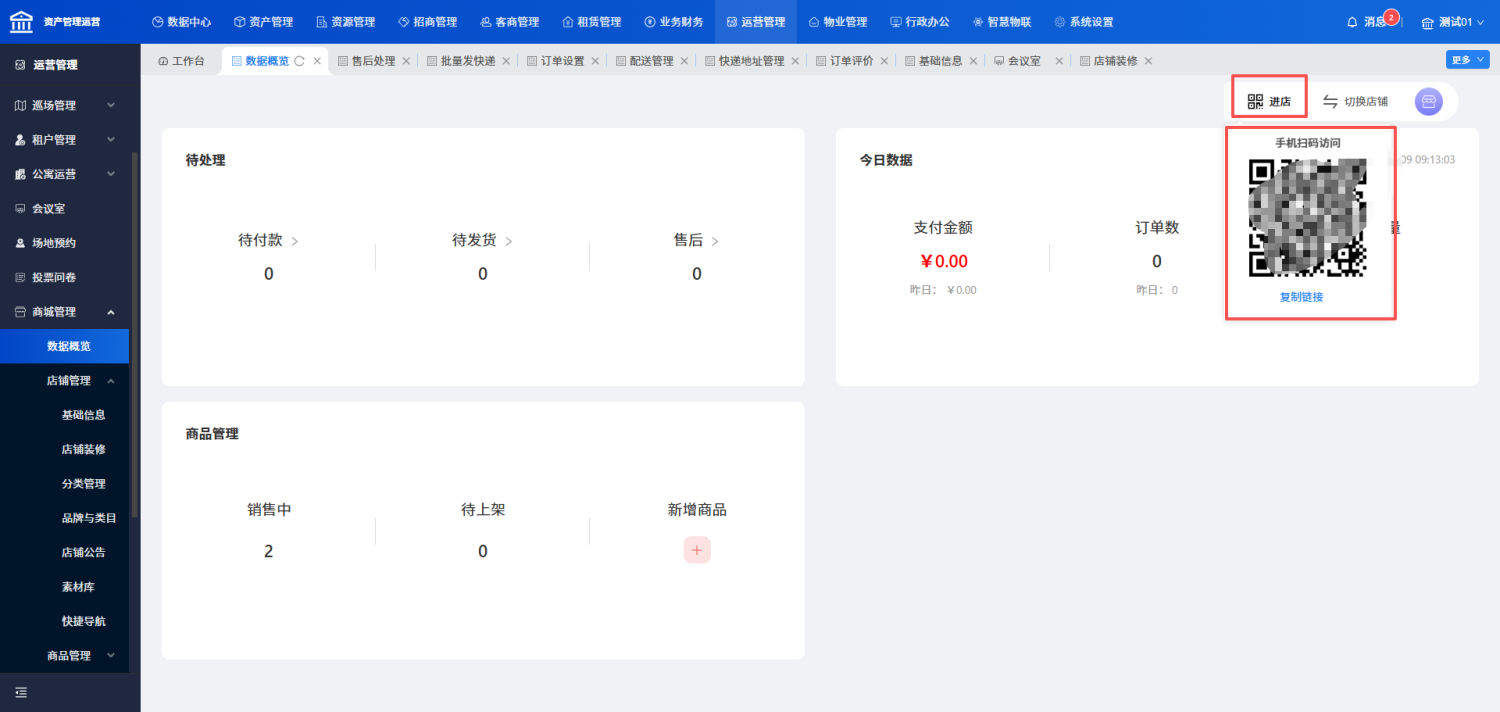Close the 售后处理 tab
The width and height of the screenshot is (1500, 712).
[x=406, y=61]
